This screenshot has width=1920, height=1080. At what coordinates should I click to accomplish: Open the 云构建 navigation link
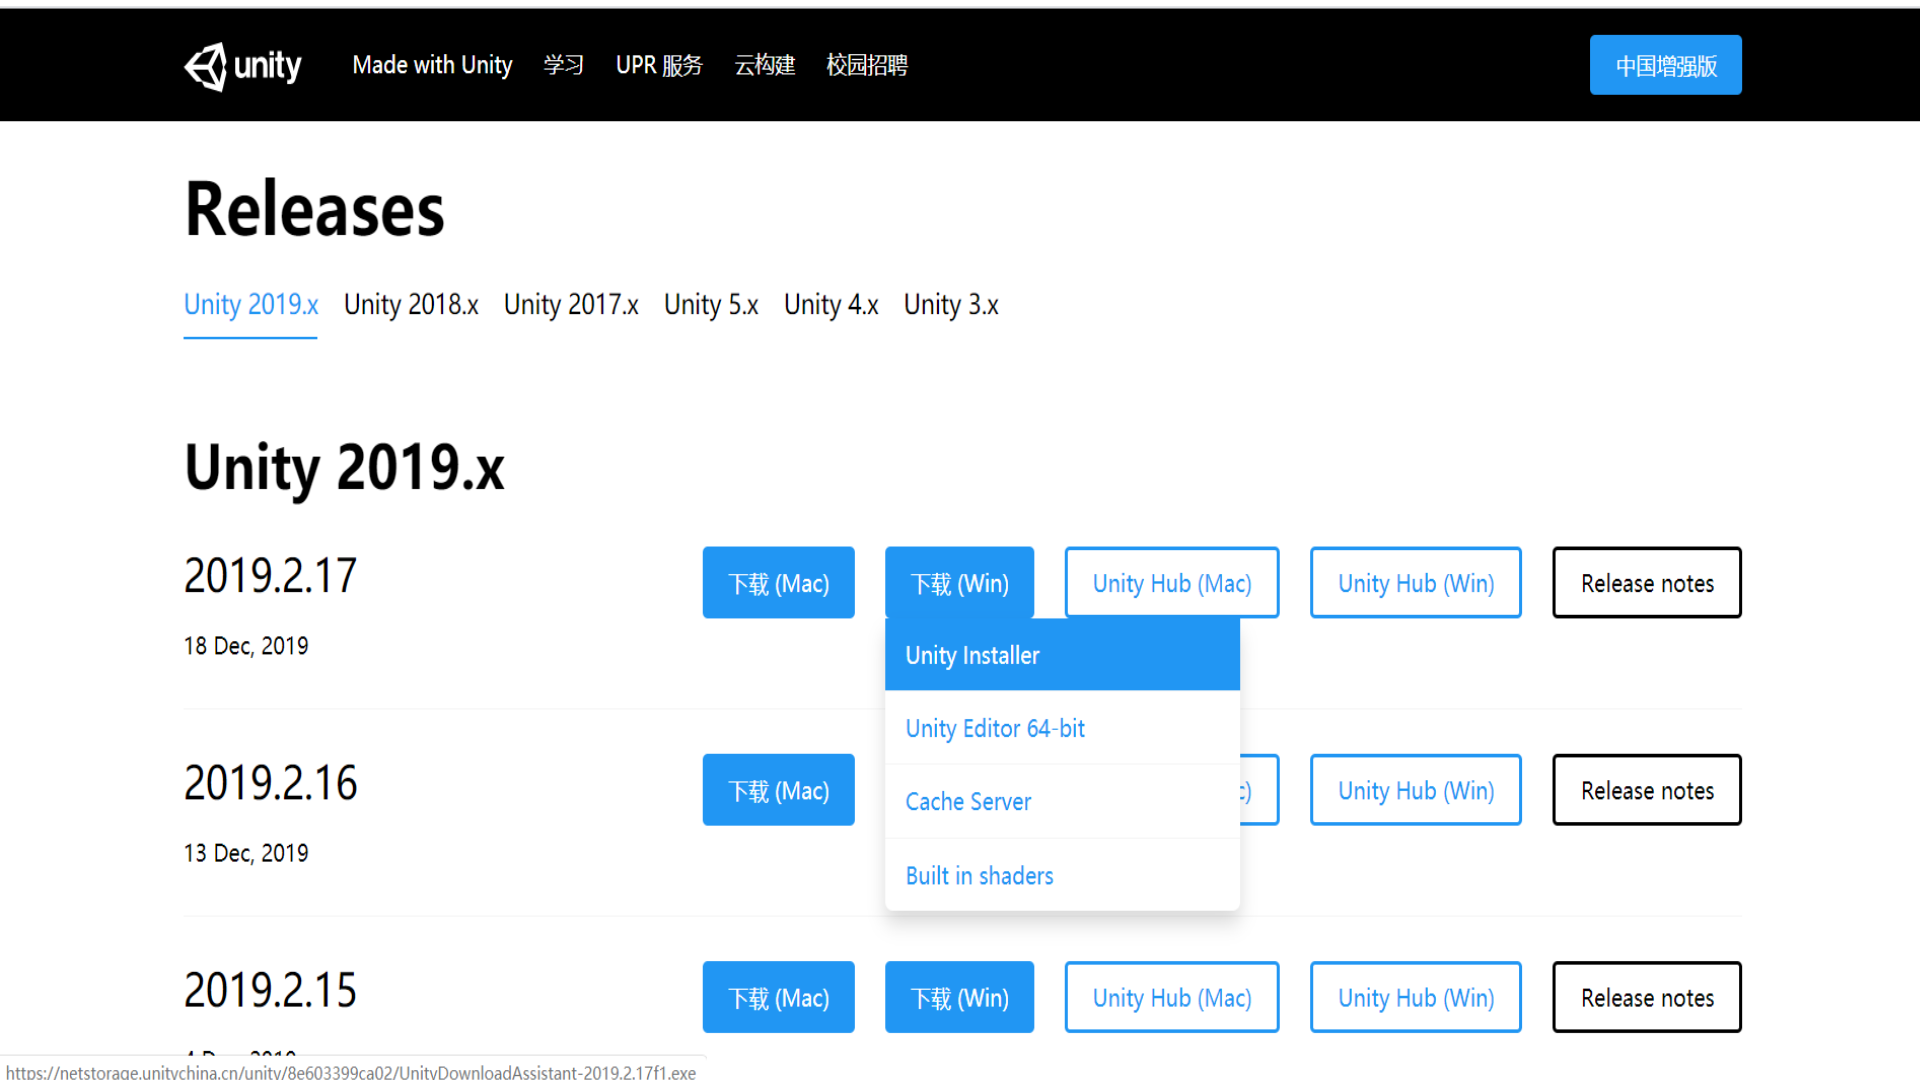click(764, 66)
